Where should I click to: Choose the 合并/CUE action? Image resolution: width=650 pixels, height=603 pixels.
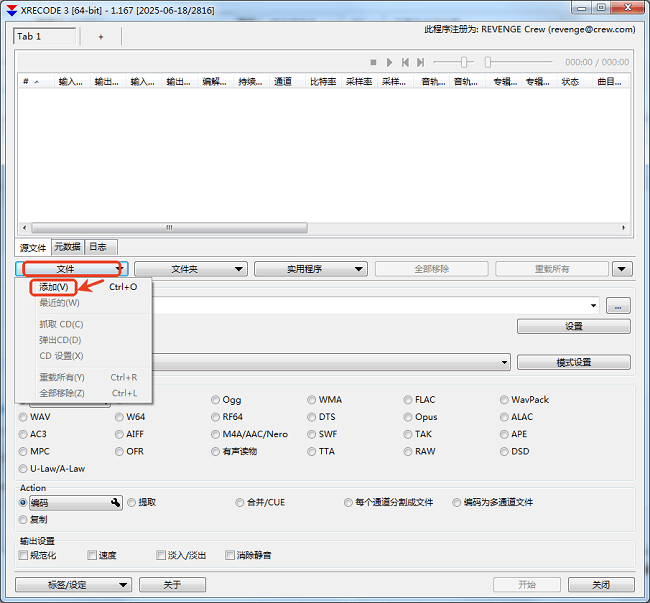pos(260,502)
